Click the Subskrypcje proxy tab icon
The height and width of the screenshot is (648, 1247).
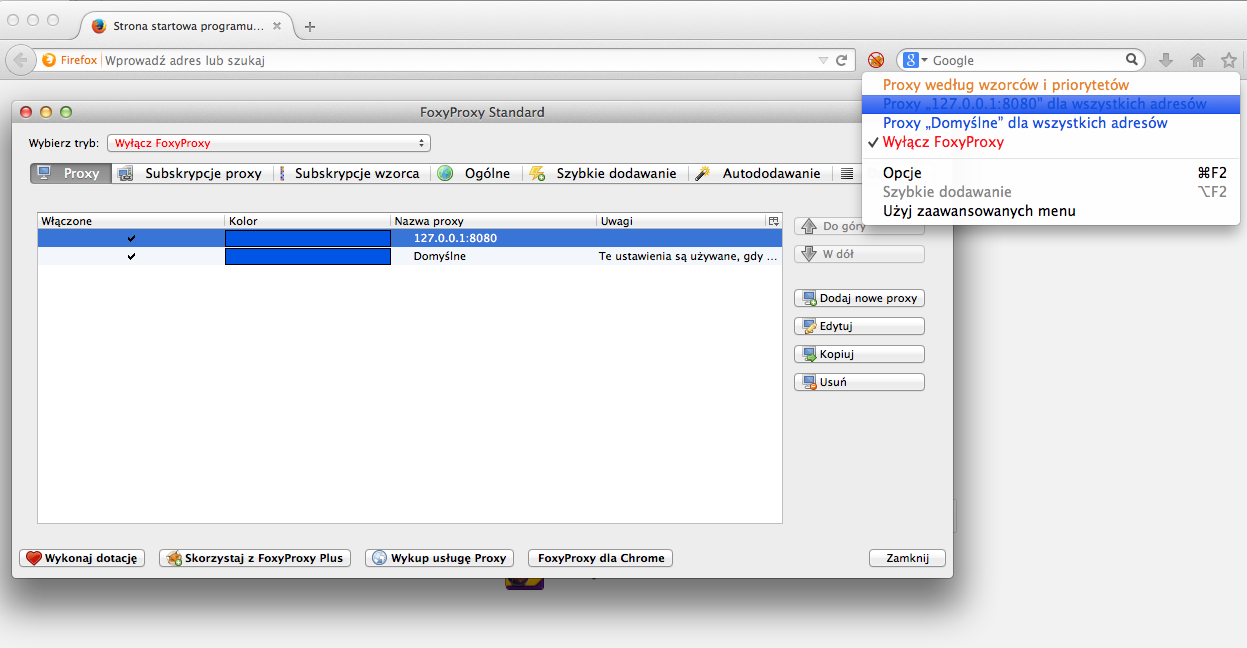pos(125,173)
